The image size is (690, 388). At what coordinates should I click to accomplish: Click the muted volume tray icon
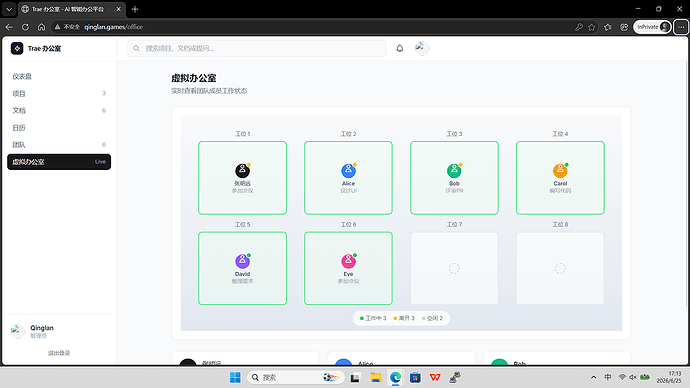pos(633,377)
